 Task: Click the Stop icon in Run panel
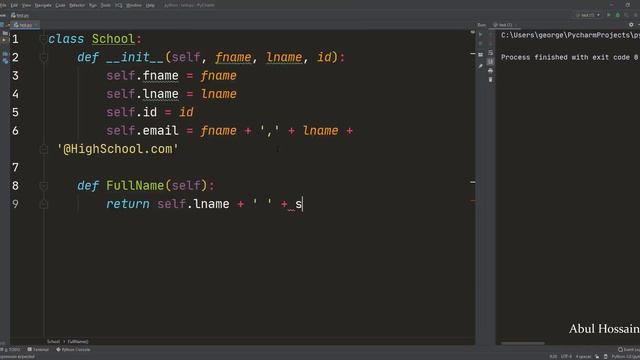pyautogui.click(x=481, y=44)
